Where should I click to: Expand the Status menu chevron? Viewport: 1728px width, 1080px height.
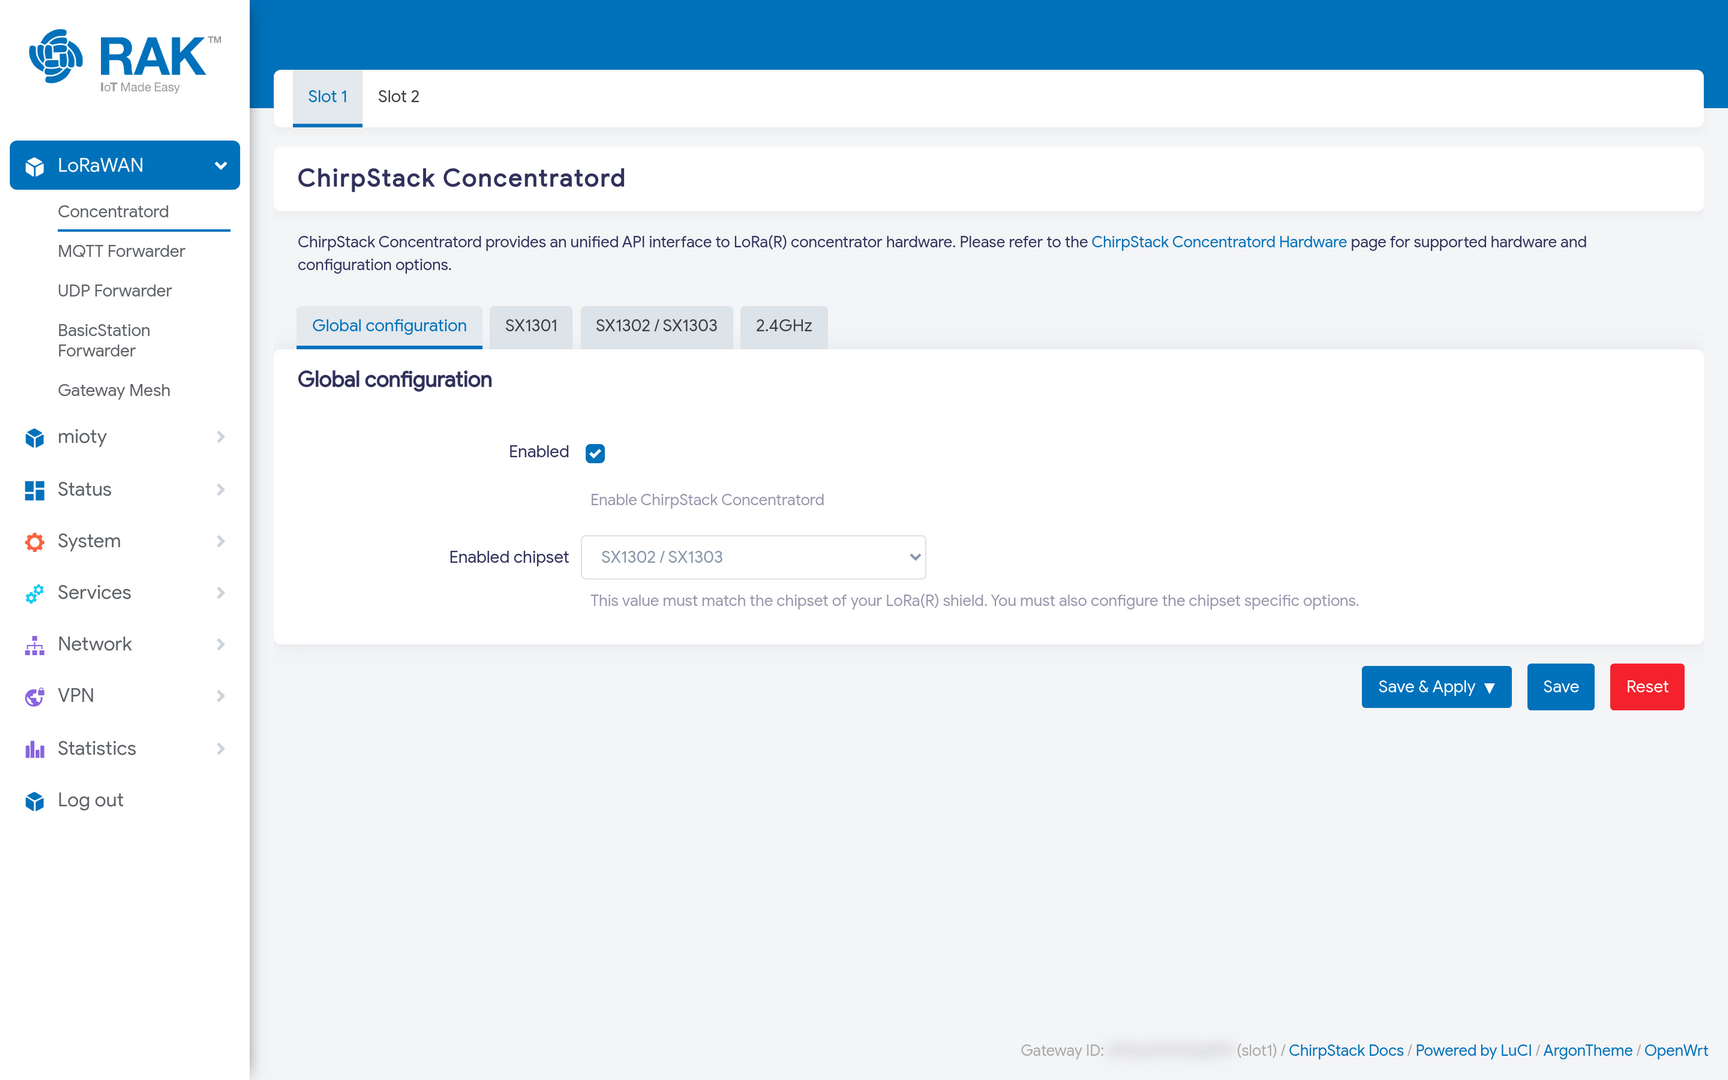point(220,489)
